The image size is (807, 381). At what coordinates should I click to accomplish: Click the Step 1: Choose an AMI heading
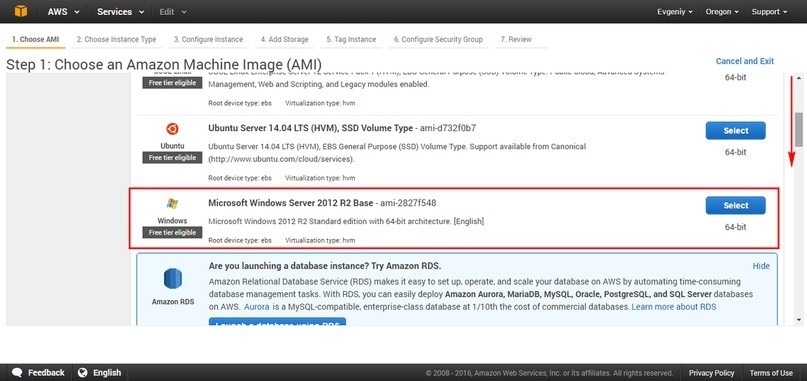[164, 64]
